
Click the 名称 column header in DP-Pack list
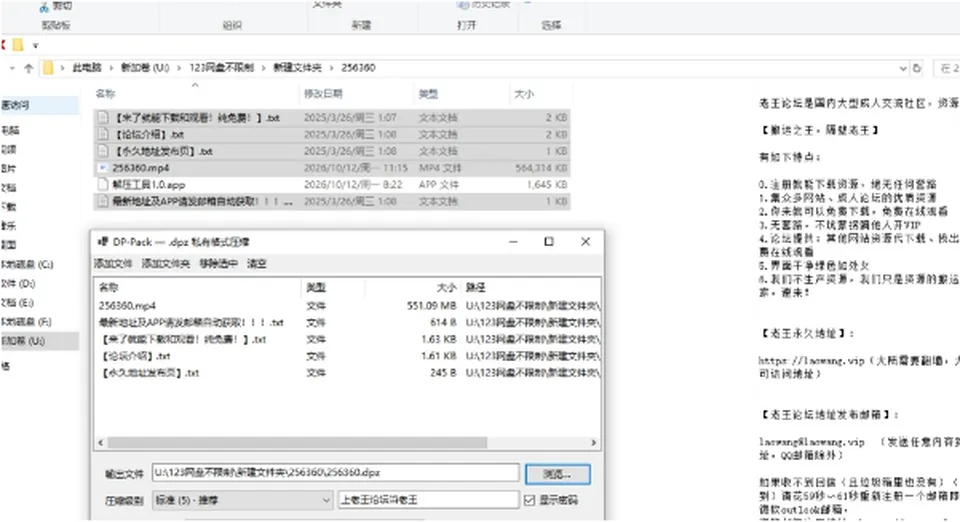coord(108,287)
